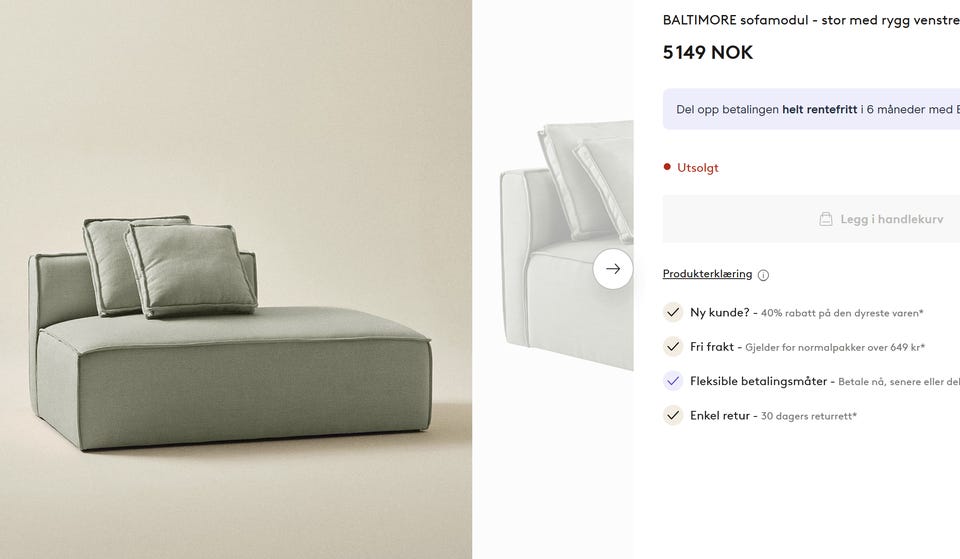Click the info icon beside Produkterklæring
The width and height of the screenshot is (960, 559).
click(763, 276)
